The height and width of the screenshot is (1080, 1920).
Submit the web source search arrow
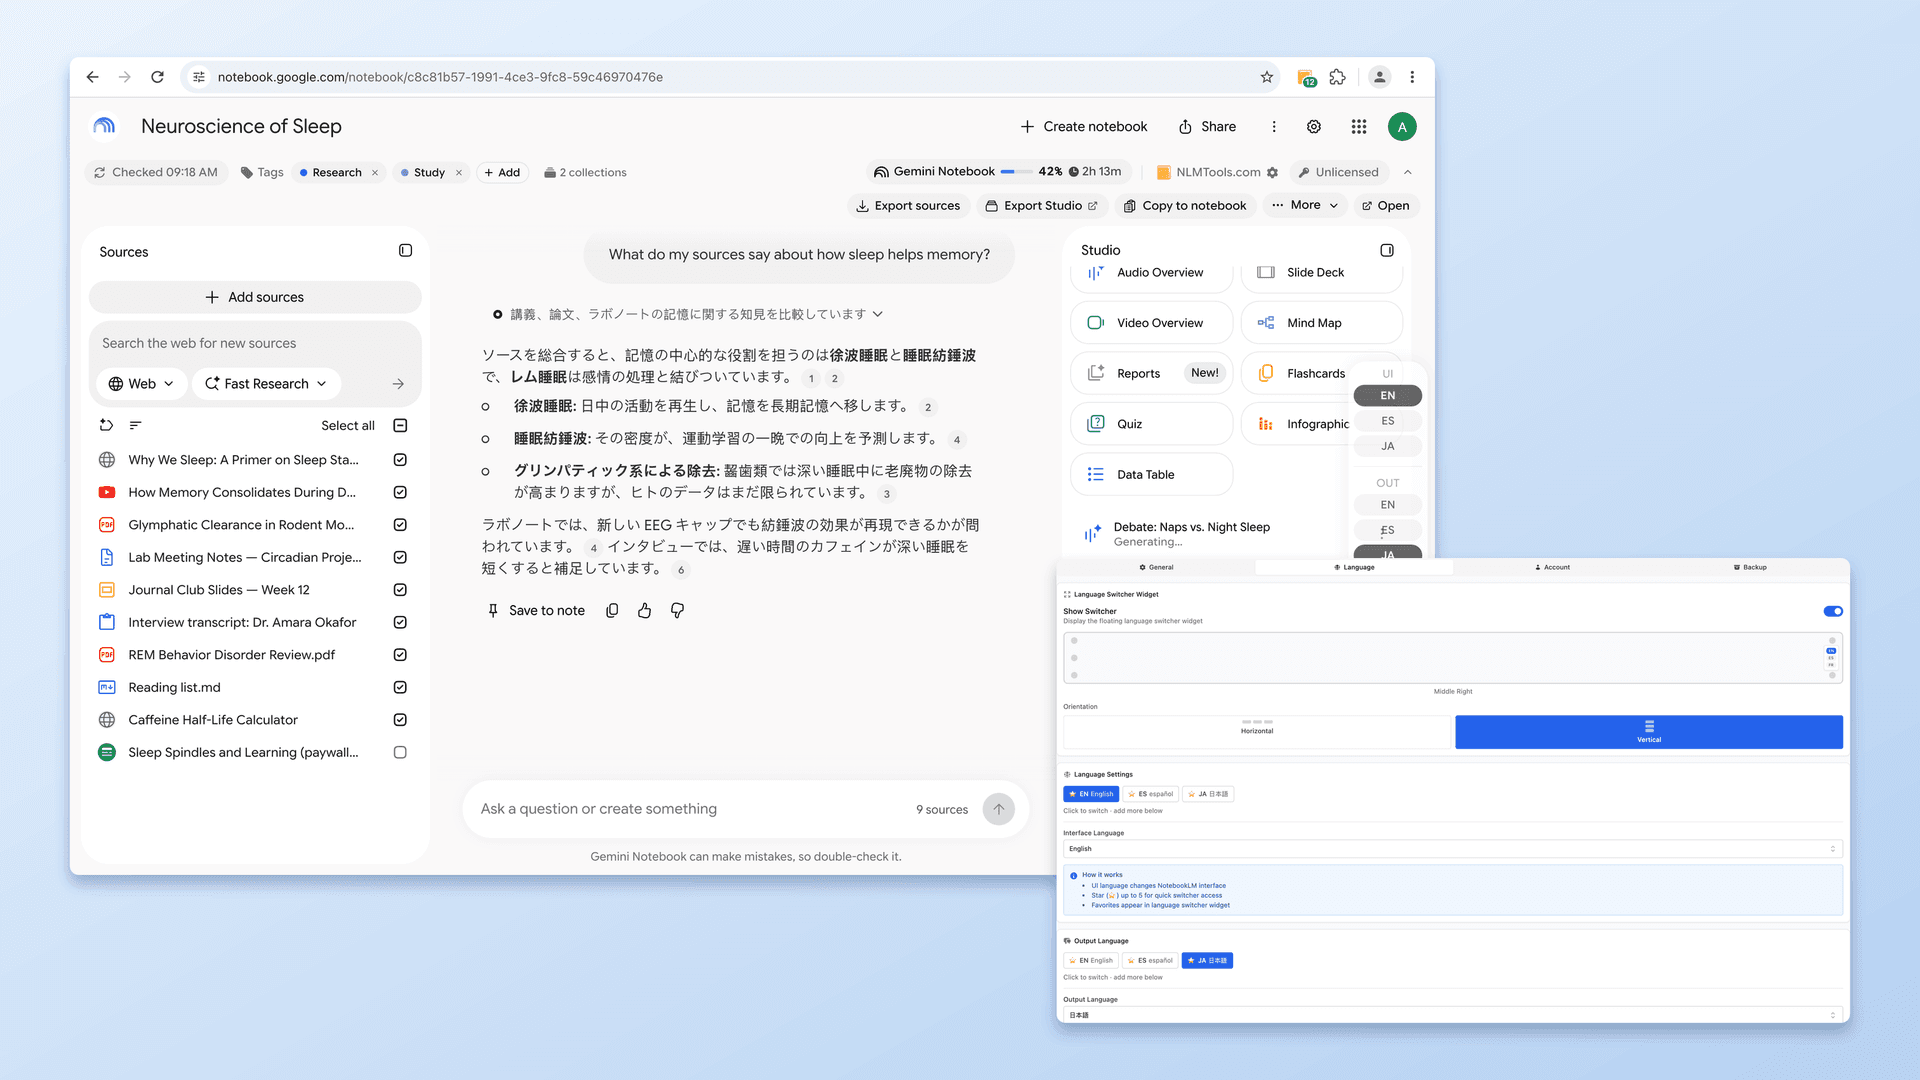[x=398, y=384]
